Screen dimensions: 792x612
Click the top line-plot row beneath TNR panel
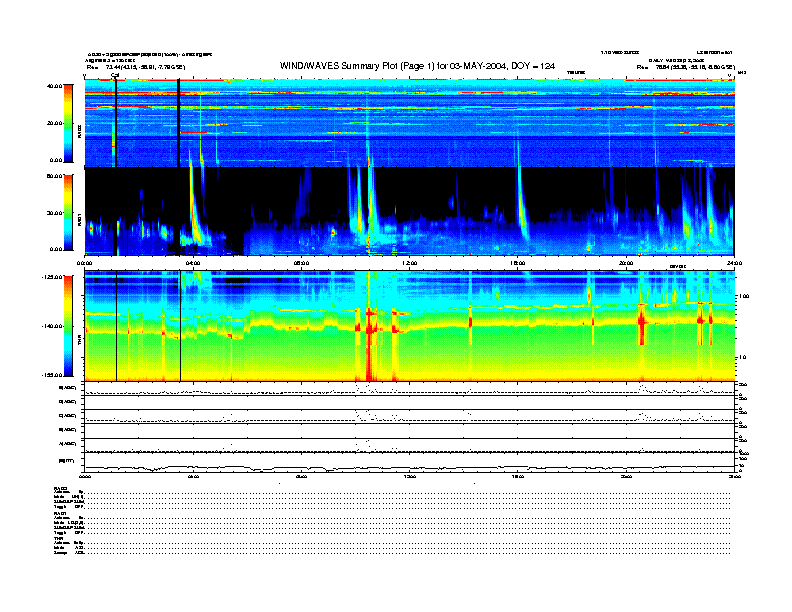(x=410, y=388)
